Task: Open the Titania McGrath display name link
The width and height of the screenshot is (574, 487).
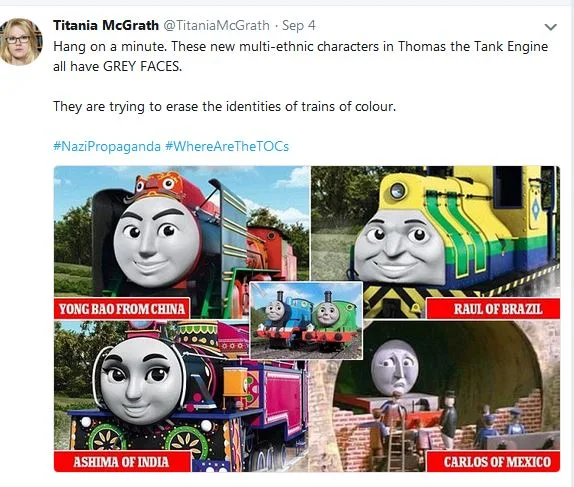Action: coord(106,25)
